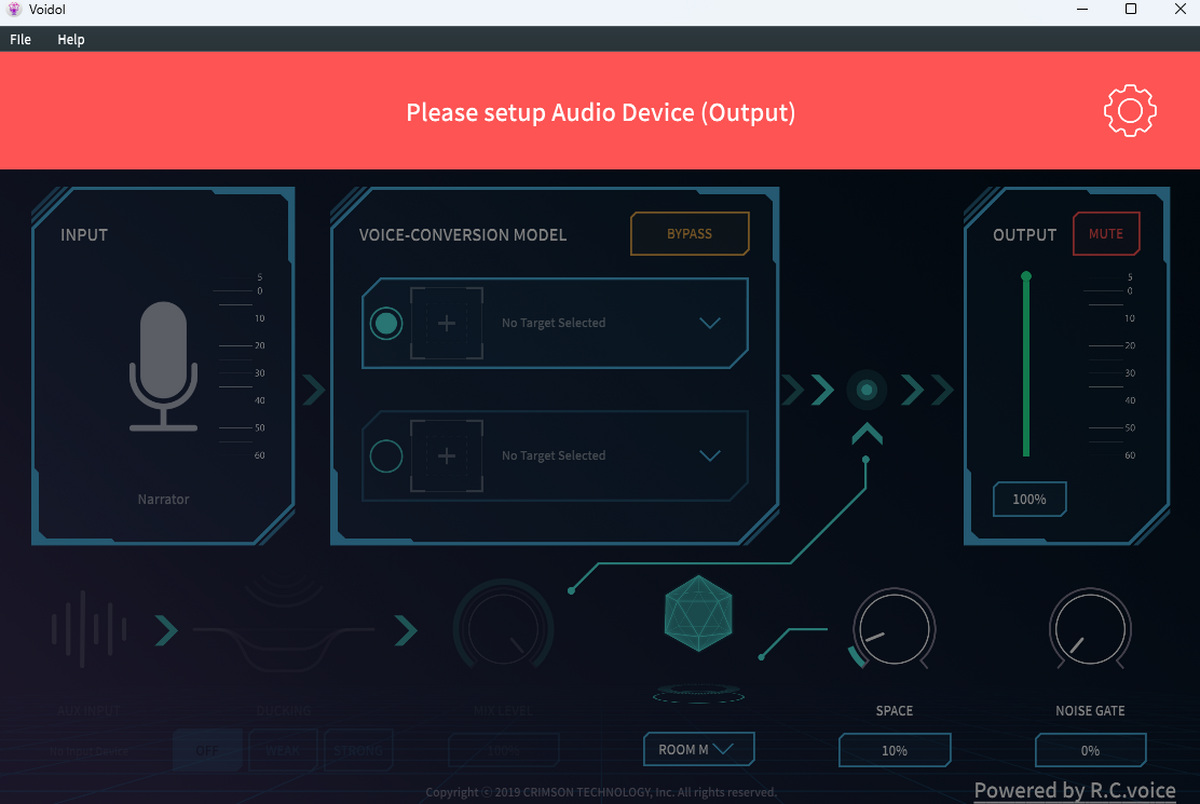Click the Voidol app icon in title bar
1200x804 pixels.
coord(14,9)
